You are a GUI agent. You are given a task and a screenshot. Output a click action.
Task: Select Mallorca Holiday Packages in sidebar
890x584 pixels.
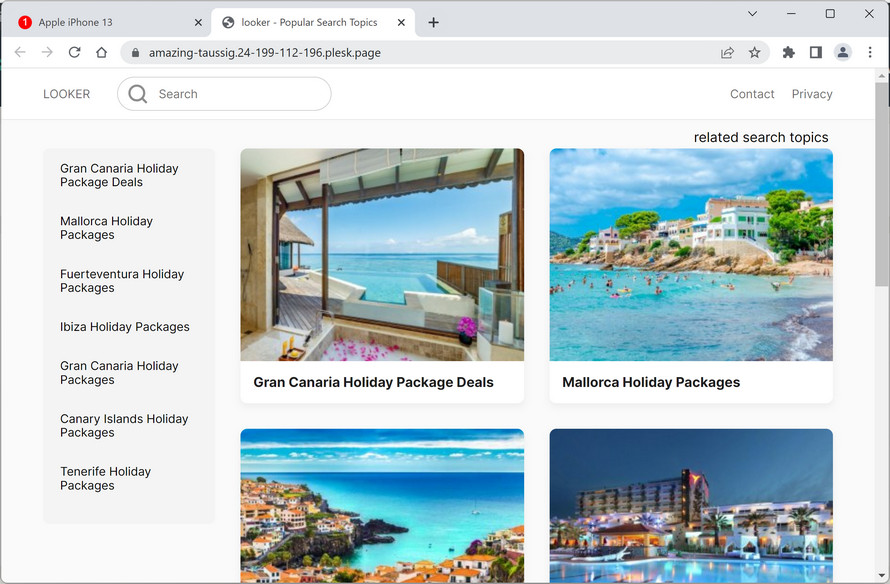coord(106,228)
